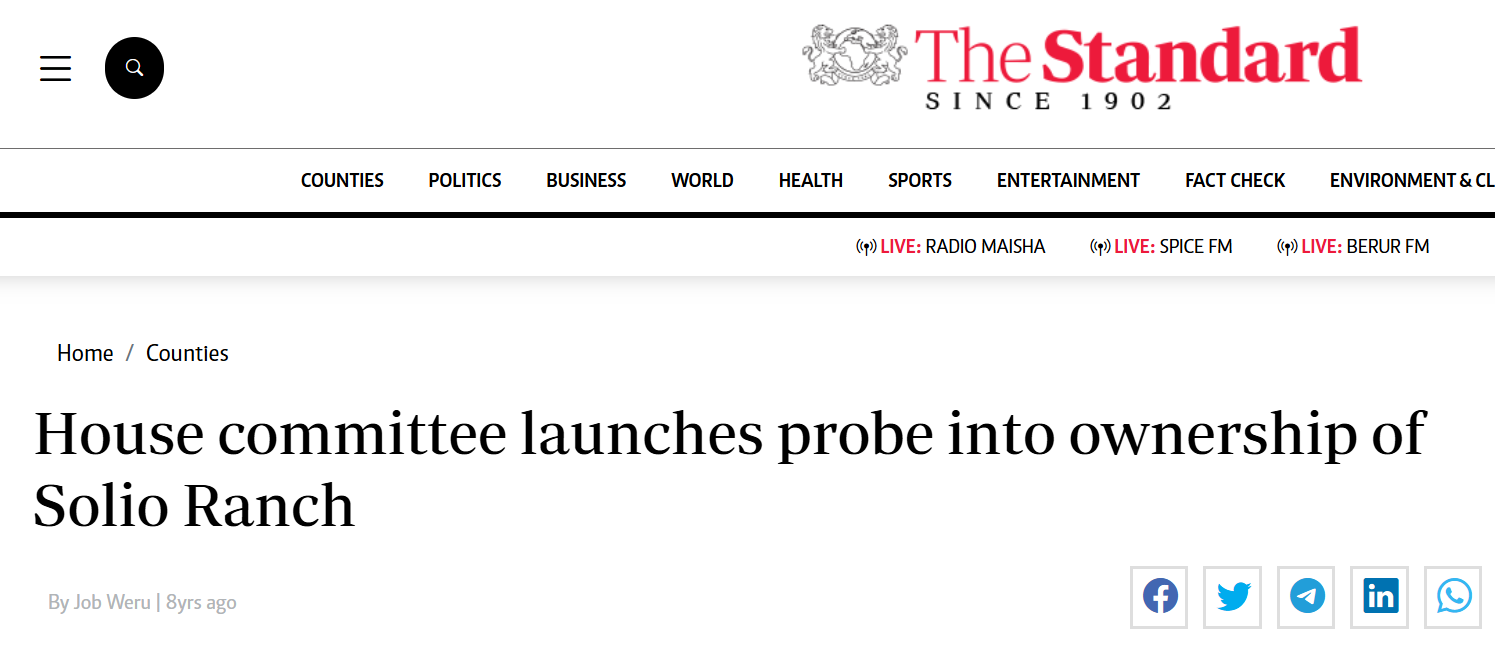Open the World news section
Image resolution: width=1495 pixels, height=658 pixels.
702,180
